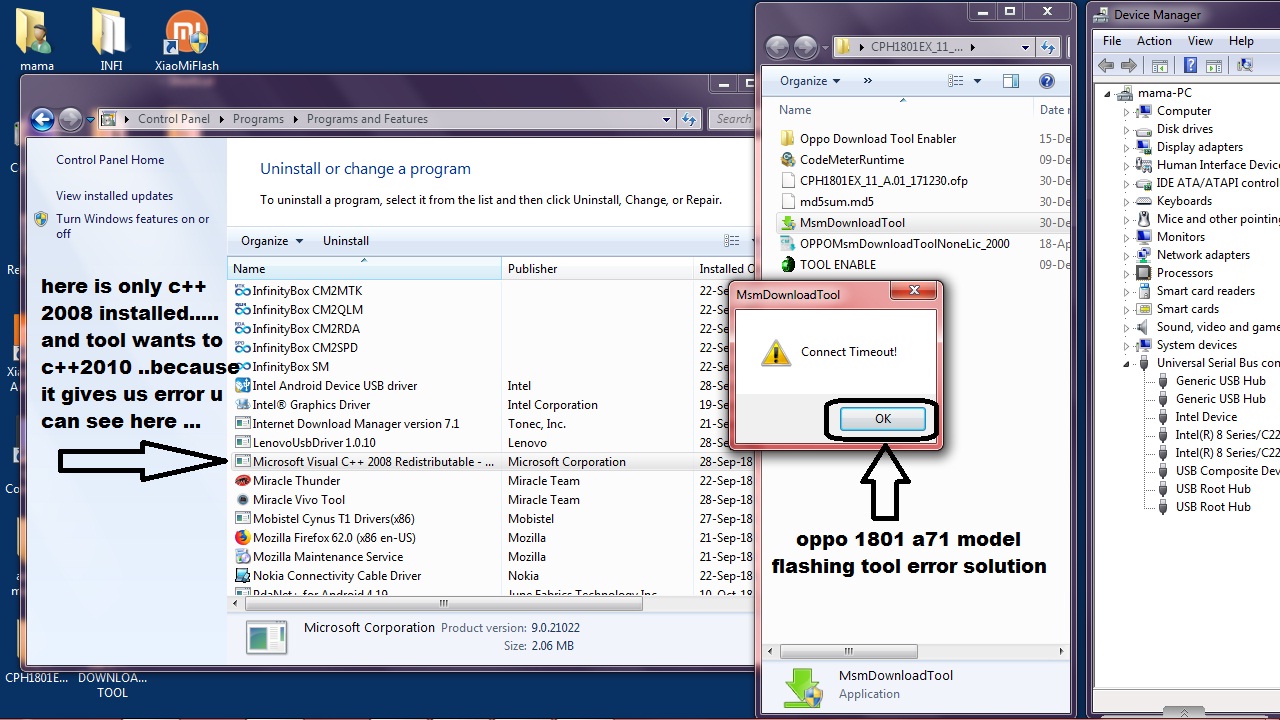
Task: Open the INFI desktop folder
Action: pyautogui.click(x=111, y=40)
